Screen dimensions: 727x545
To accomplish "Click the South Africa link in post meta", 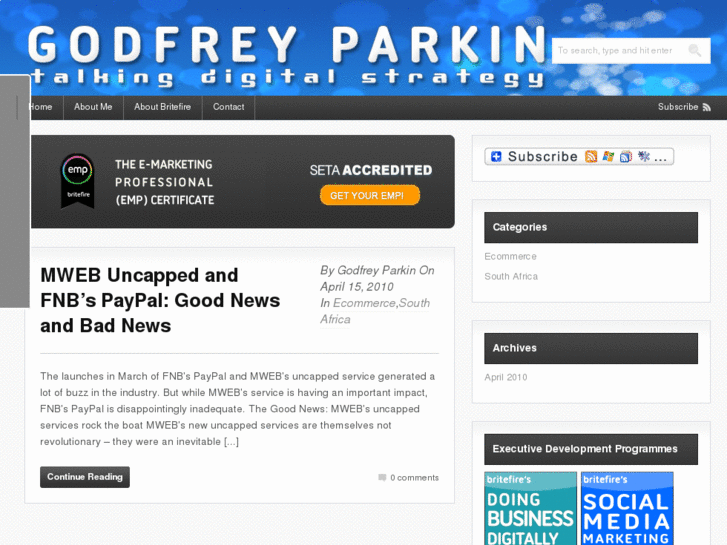I will point(375,311).
